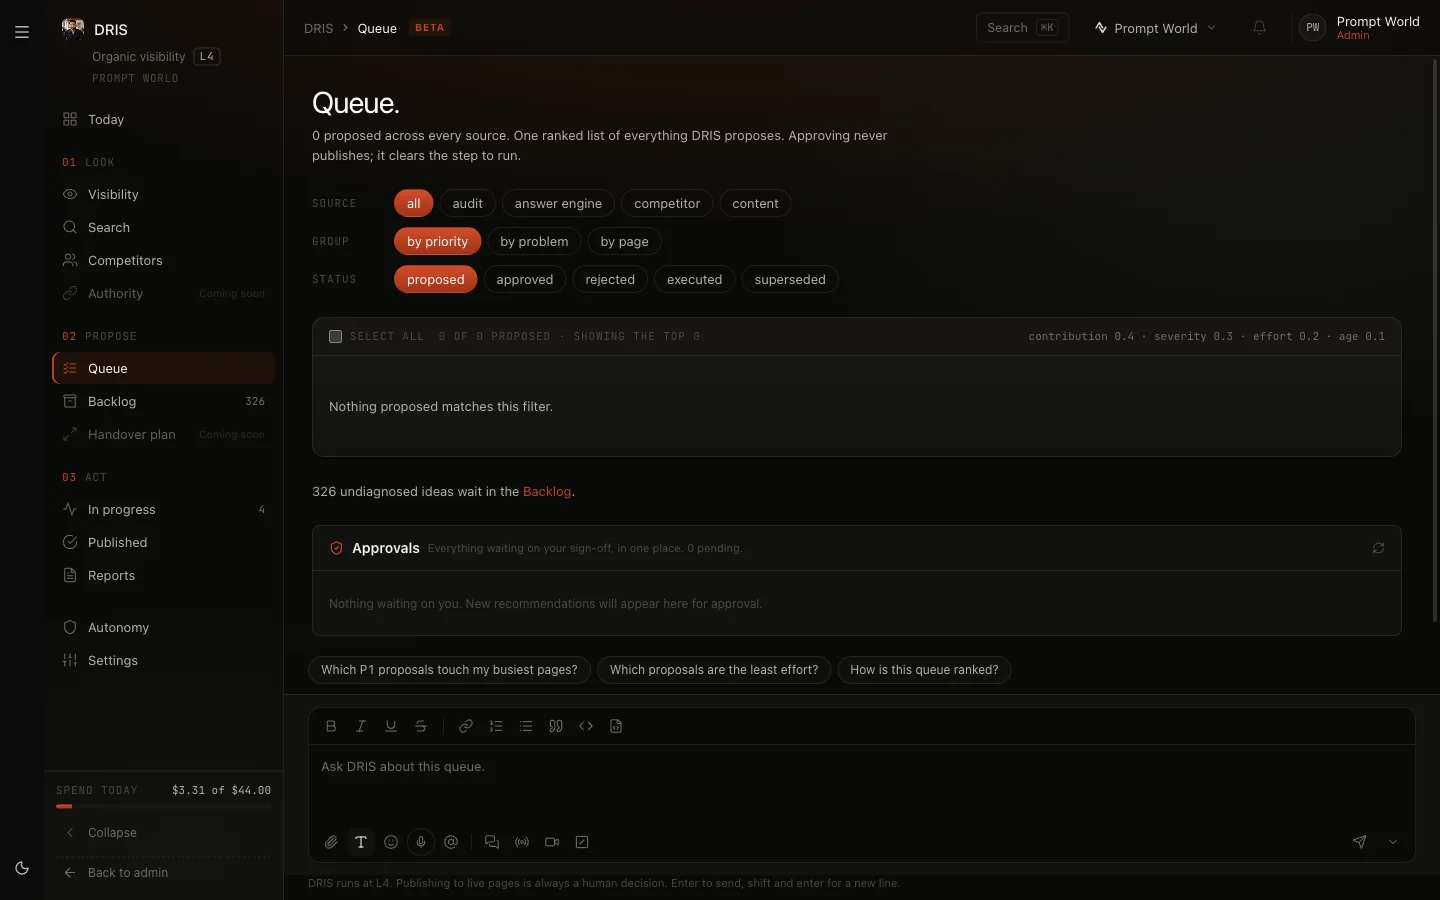Attach a file with the paperclip icon
This screenshot has height=900, width=1440.
331,842
